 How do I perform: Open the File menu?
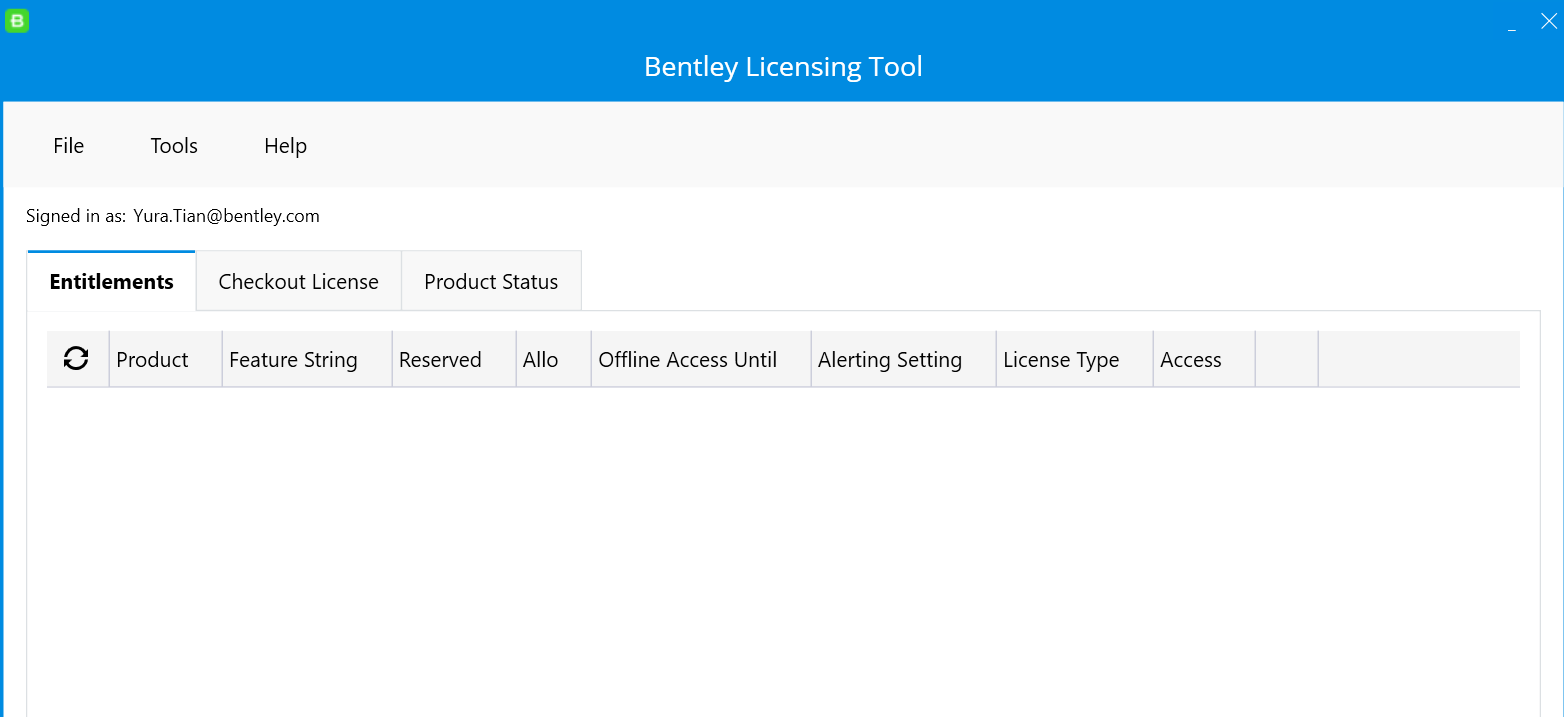[x=68, y=146]
